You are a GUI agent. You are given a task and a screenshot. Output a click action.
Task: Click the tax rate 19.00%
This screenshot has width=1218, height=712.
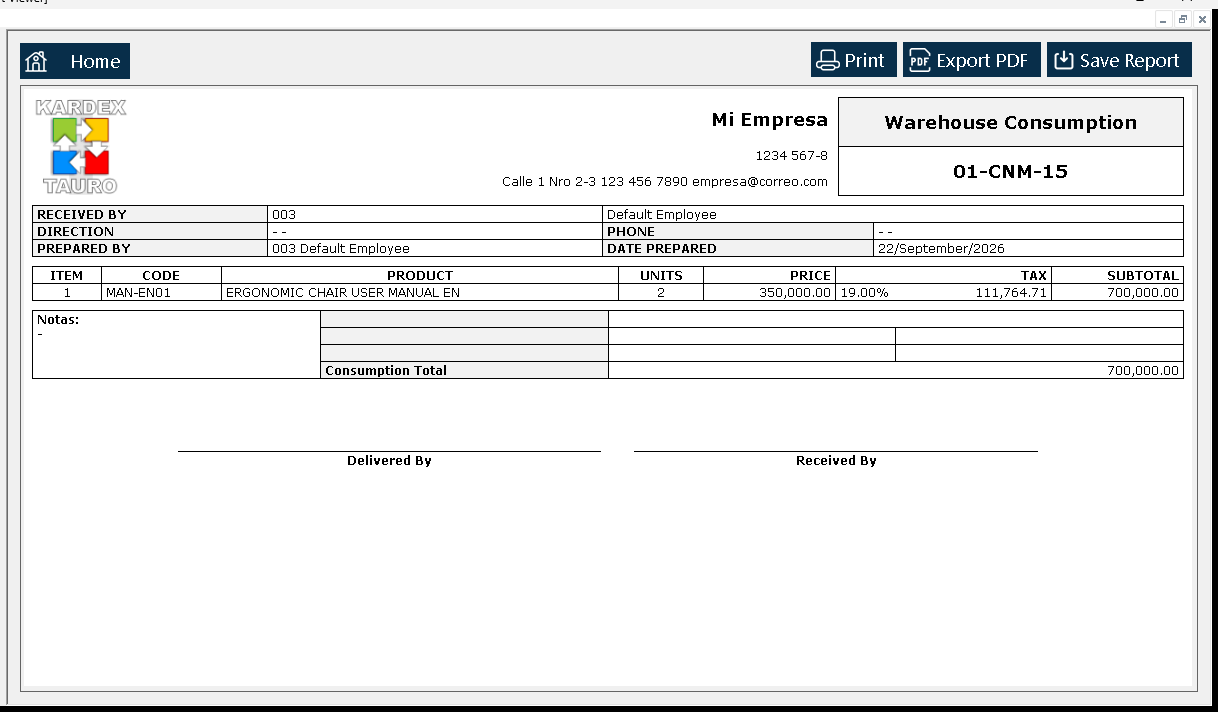[864, 293]
